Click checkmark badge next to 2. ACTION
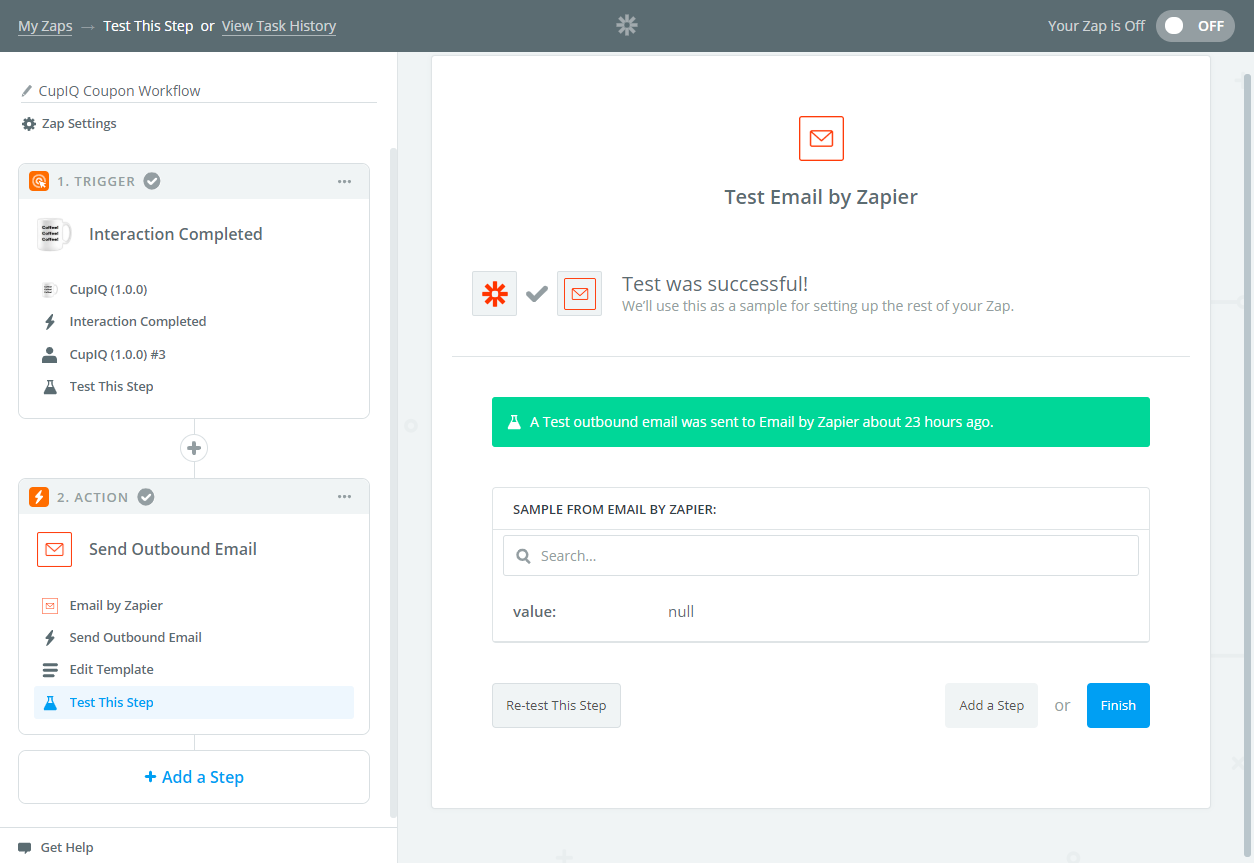The height and width of the screenshot is (863, 1254). 146,497
